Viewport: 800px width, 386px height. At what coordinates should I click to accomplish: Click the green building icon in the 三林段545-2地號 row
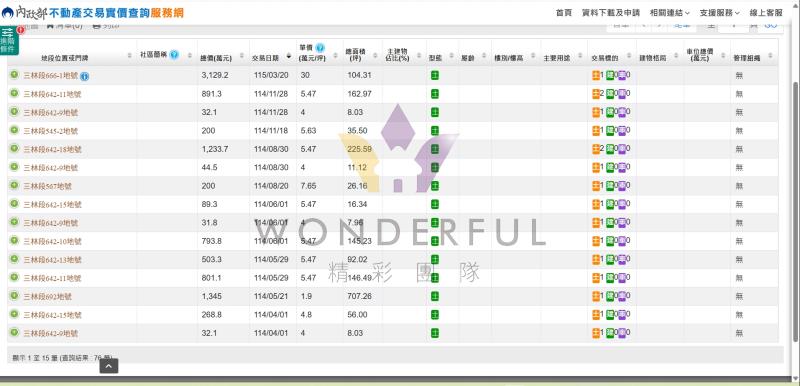pos(610,131)
